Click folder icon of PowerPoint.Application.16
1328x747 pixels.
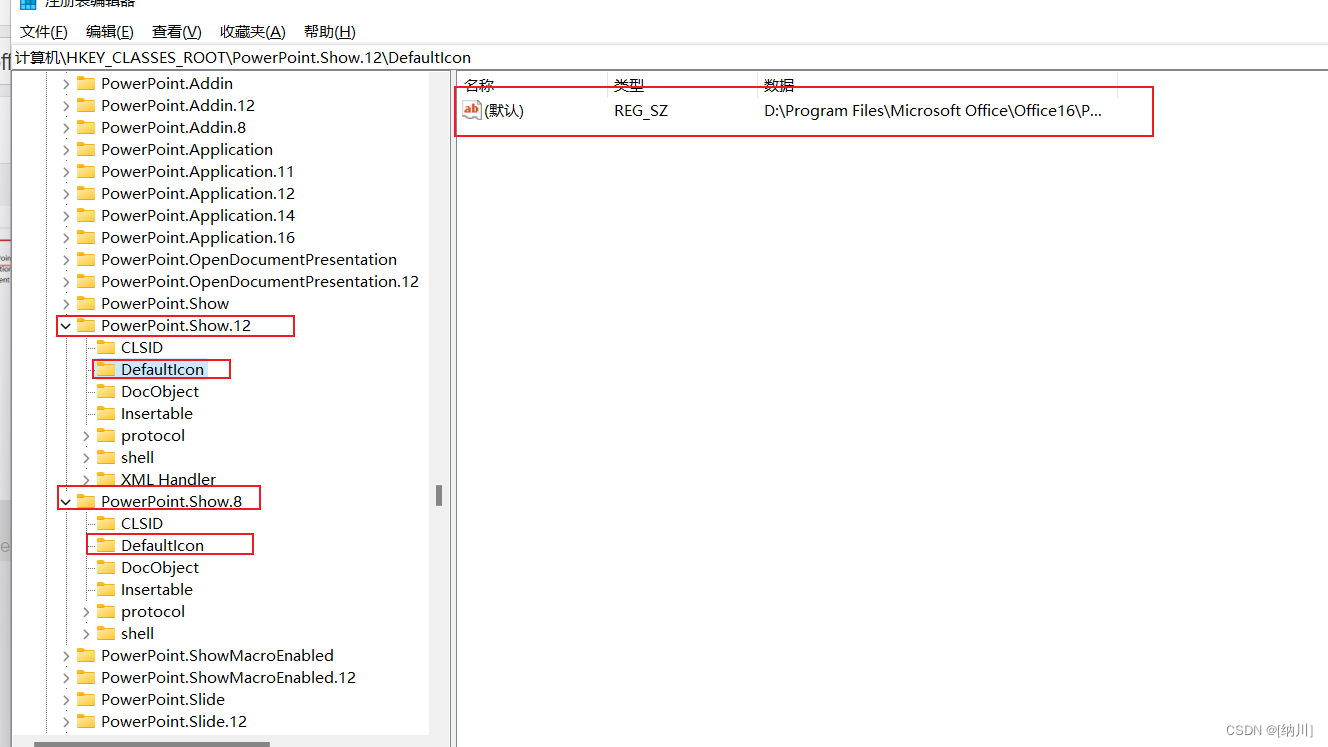[86, 238]
